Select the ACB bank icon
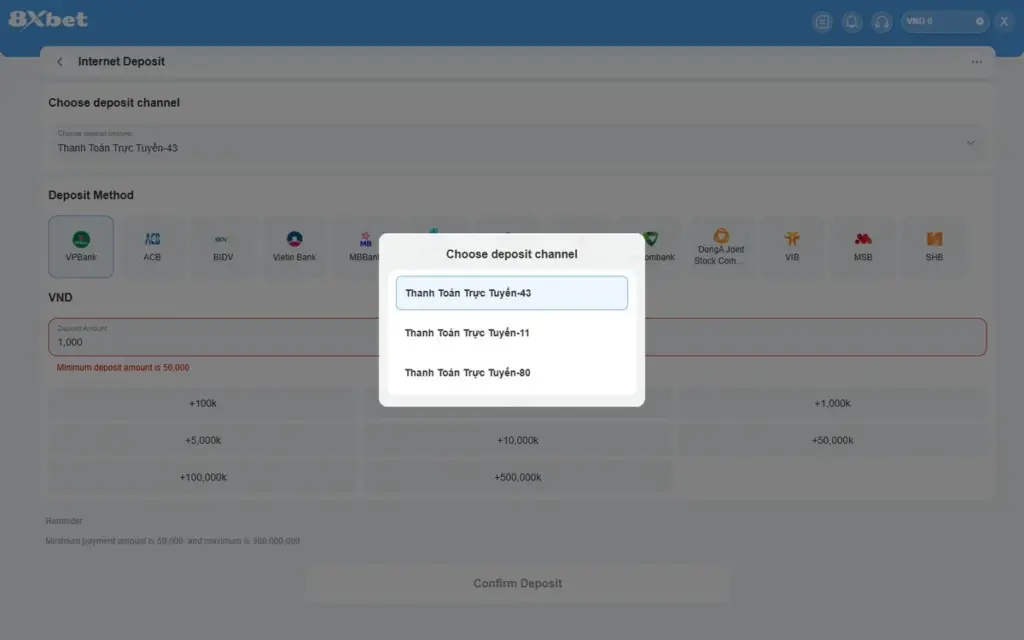 [x=152, y=247]
